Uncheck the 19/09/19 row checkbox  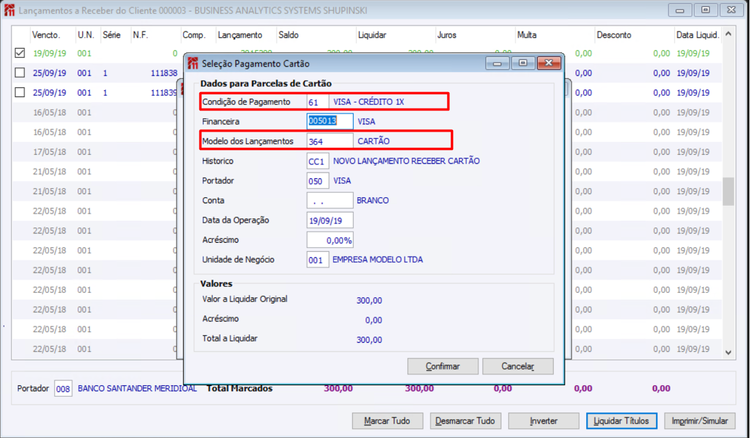click(x=20, y=53)
